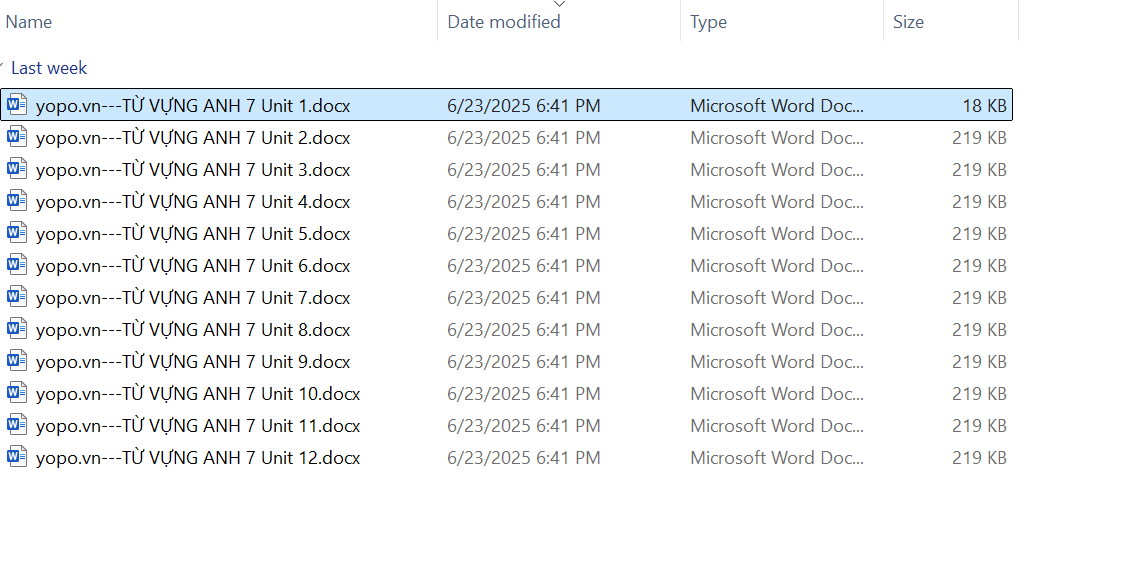Collapse the Last week group chevron
1147x571 pixels.
click(3, 68)
